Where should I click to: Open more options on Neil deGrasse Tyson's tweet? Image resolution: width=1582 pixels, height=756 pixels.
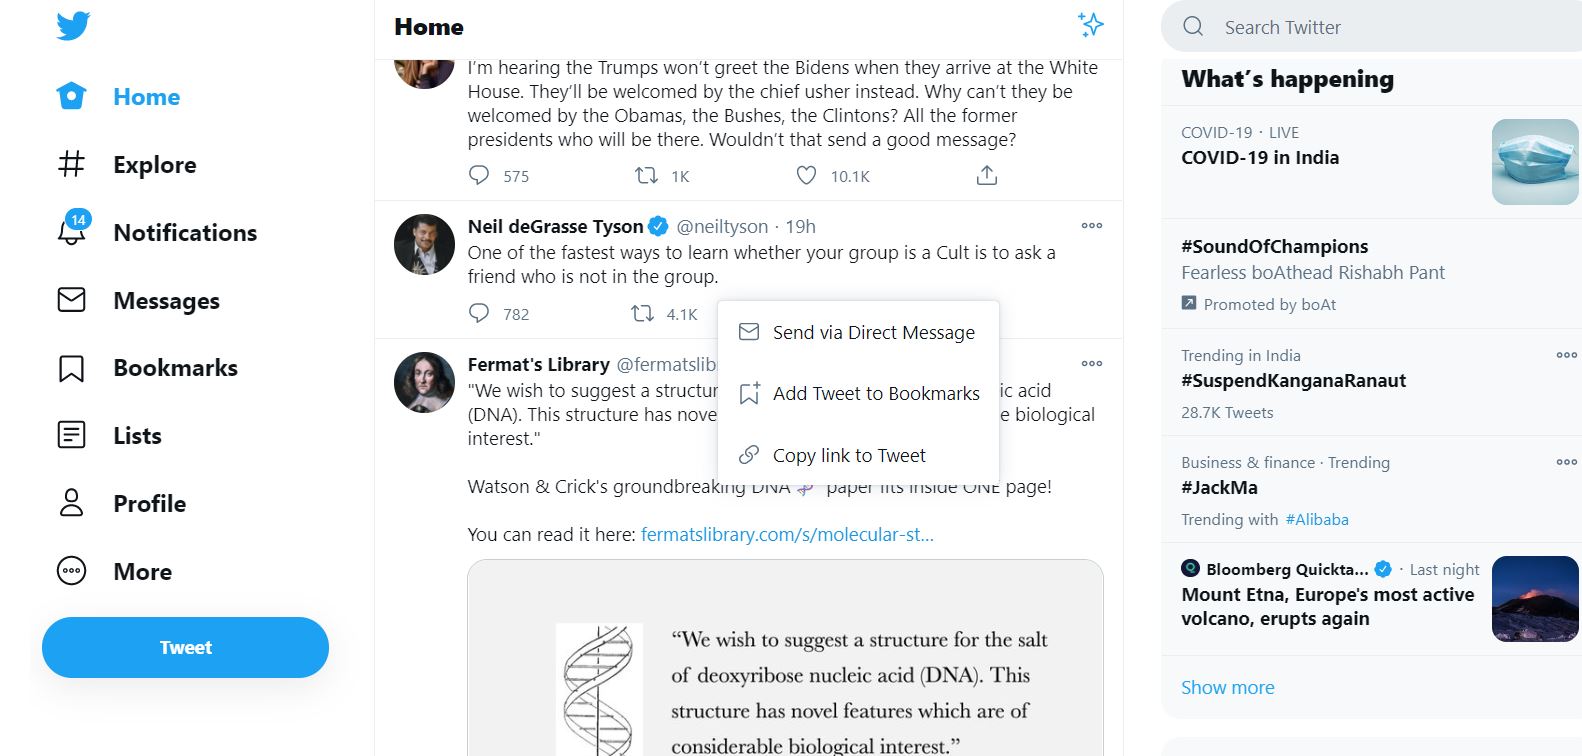[x=1092, y=226]
